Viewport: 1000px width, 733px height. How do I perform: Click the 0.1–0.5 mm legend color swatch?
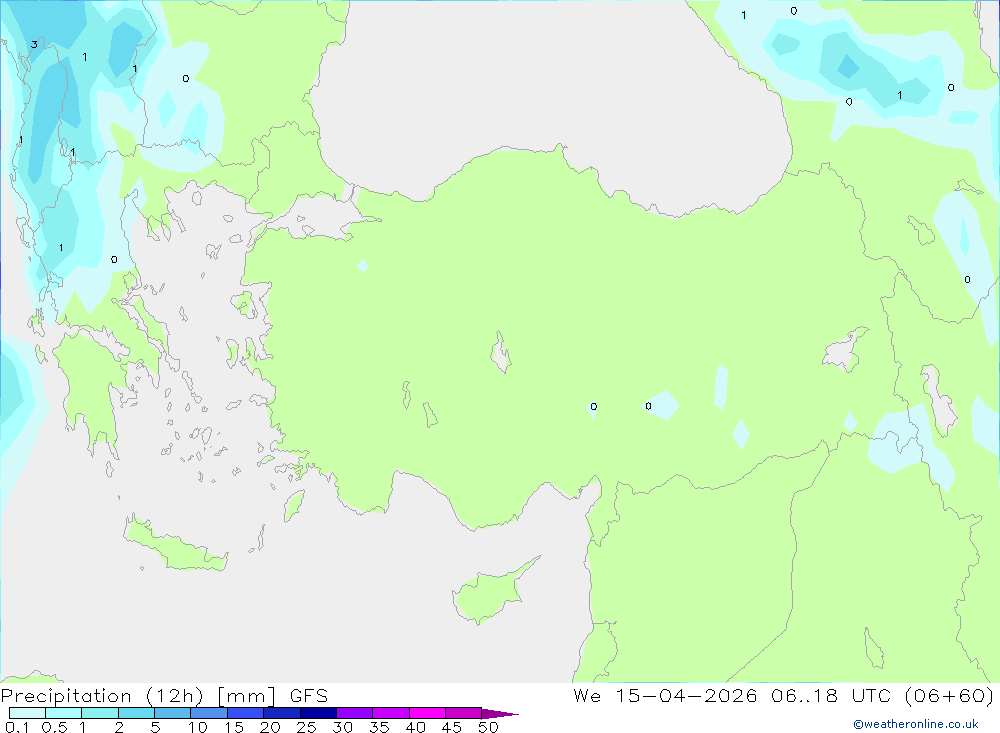(27, 713)
